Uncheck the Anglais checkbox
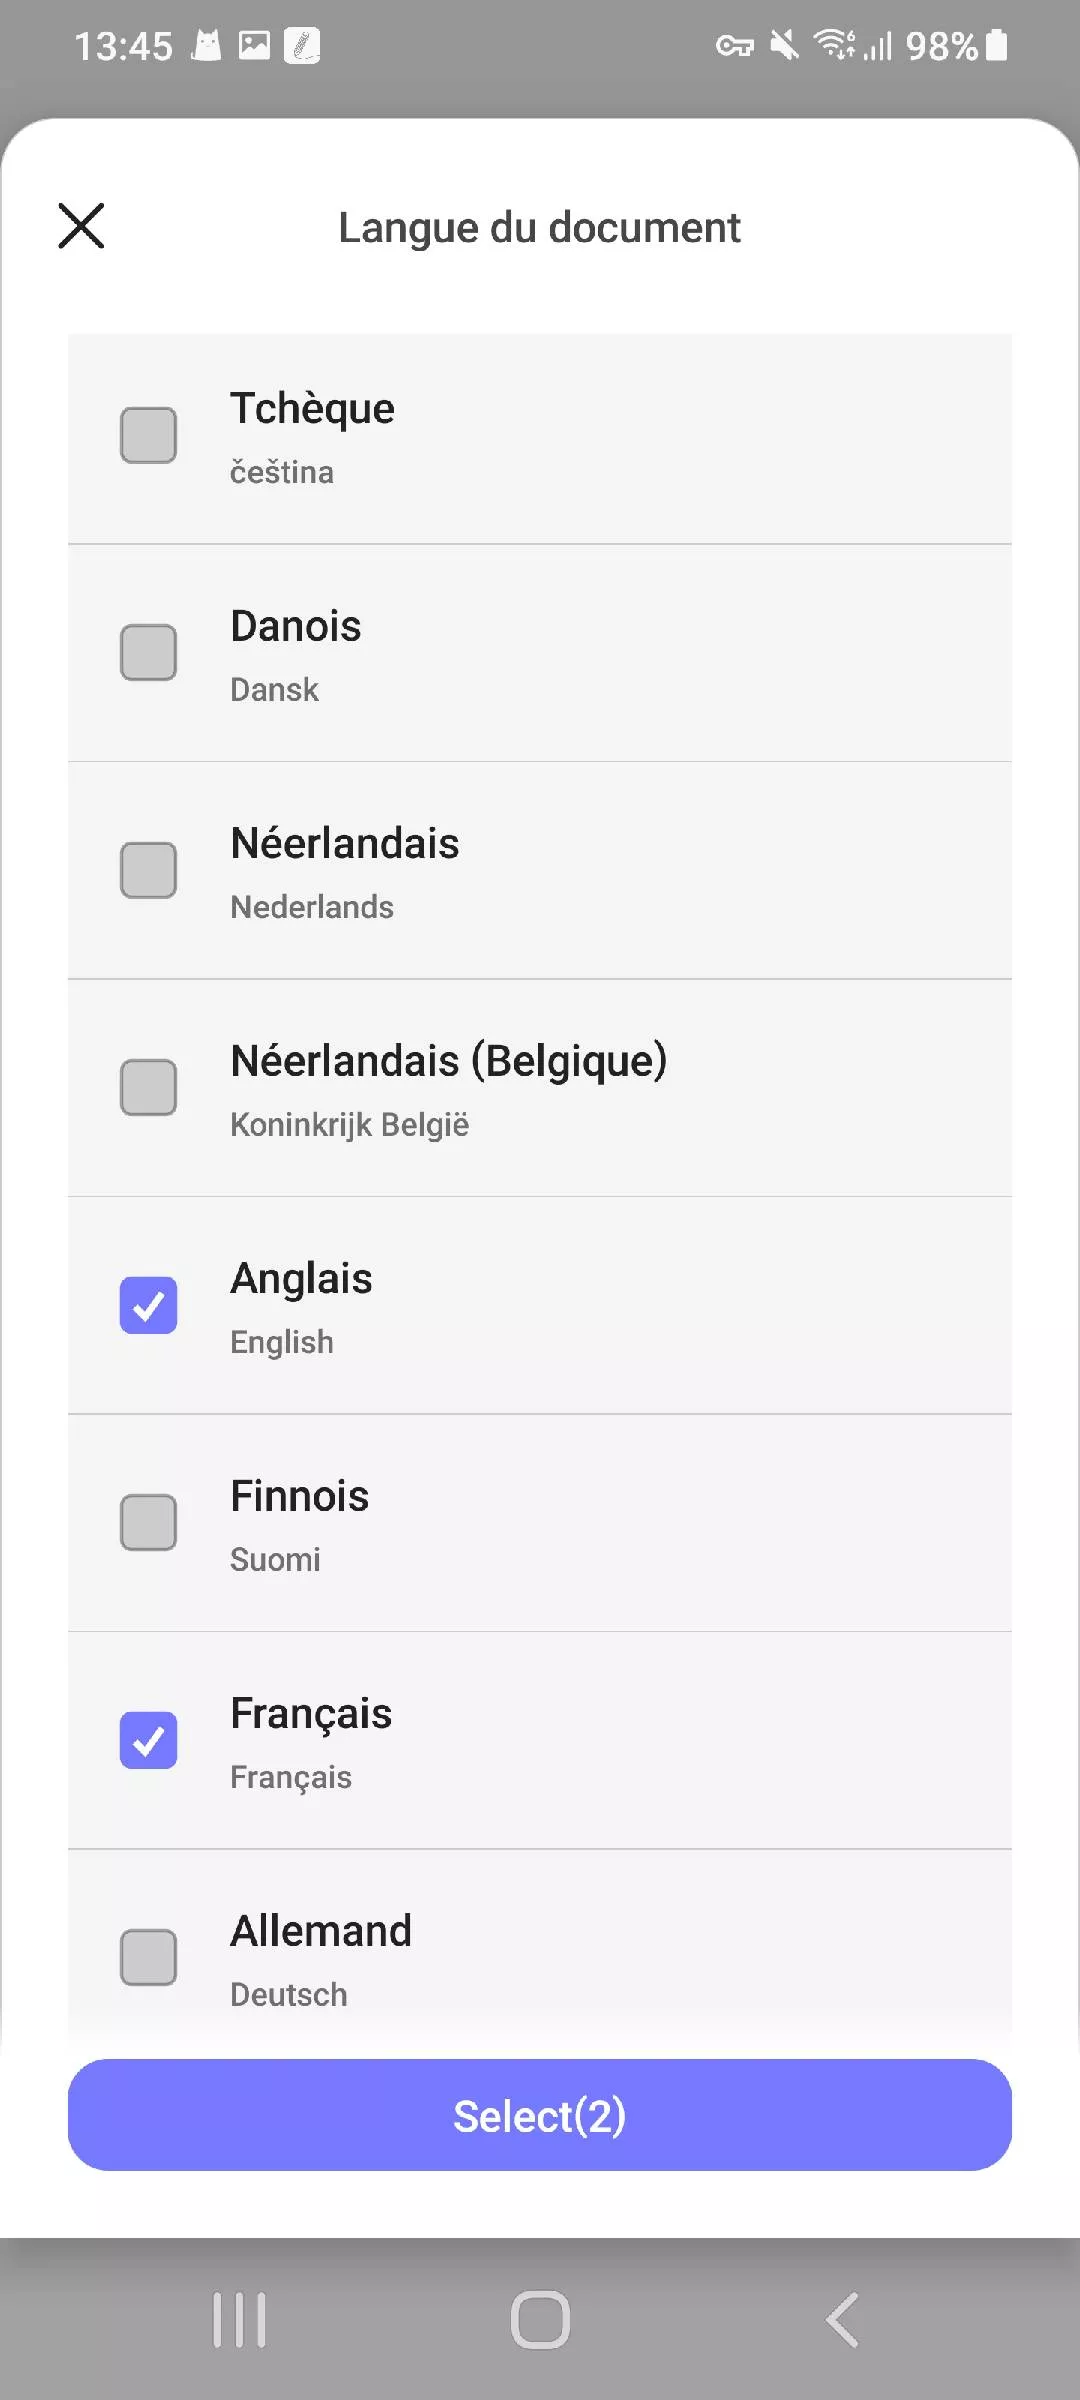The height and width of the screenshot is (2400, 1080). click(x=149, y=1305)
